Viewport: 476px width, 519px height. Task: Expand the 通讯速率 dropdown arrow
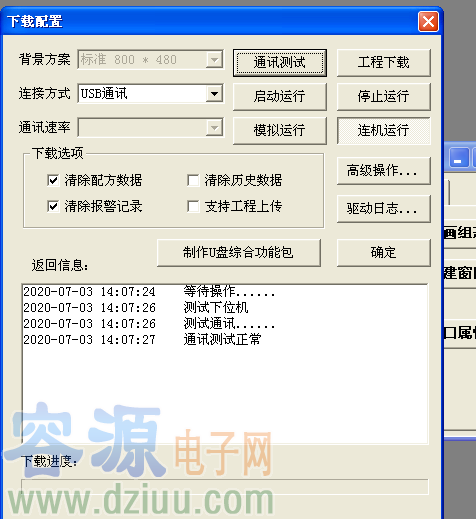click(214, 127)
